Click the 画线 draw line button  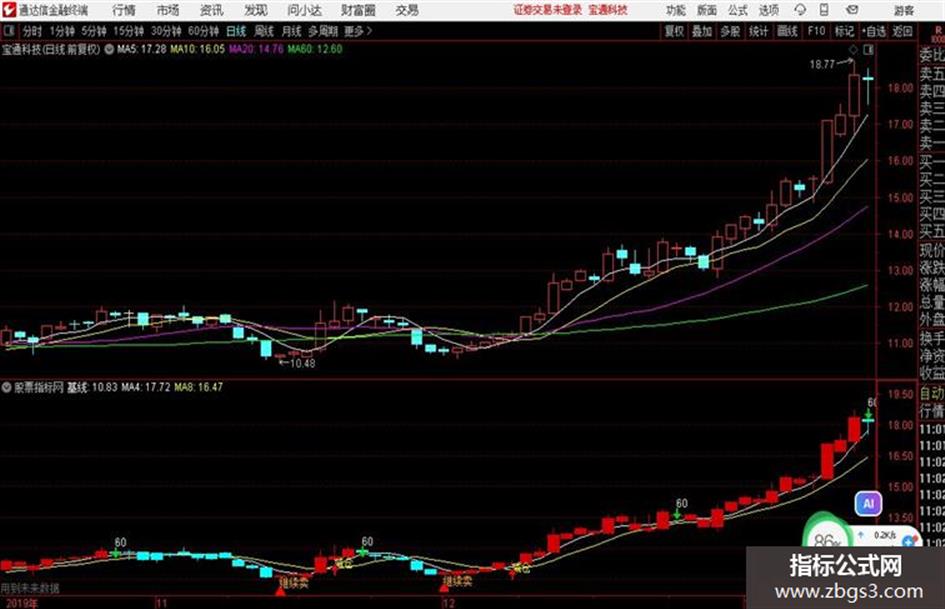click(x=787, y=31)
